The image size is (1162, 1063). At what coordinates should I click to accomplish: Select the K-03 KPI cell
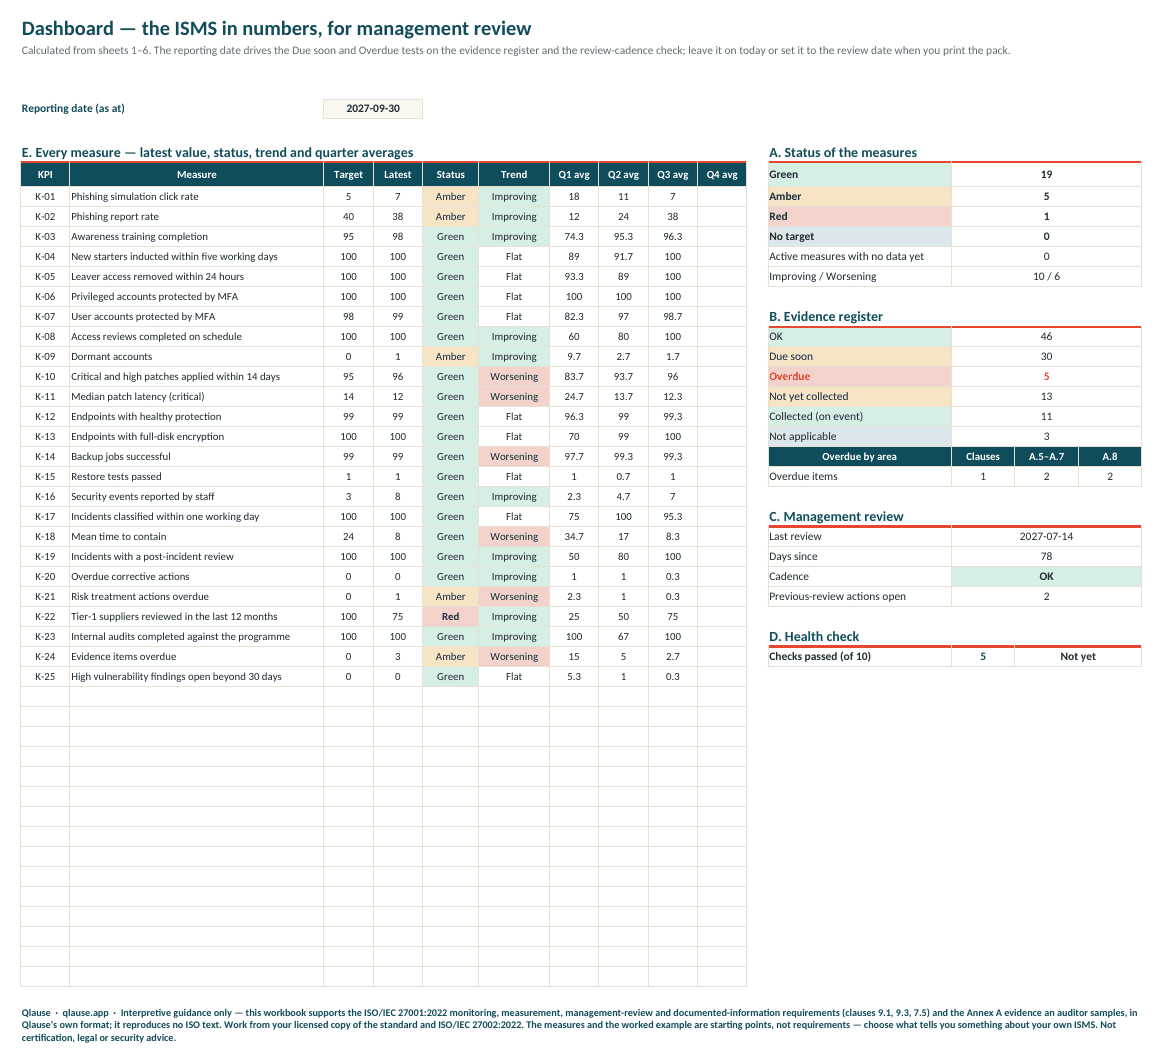coord(44,236)
